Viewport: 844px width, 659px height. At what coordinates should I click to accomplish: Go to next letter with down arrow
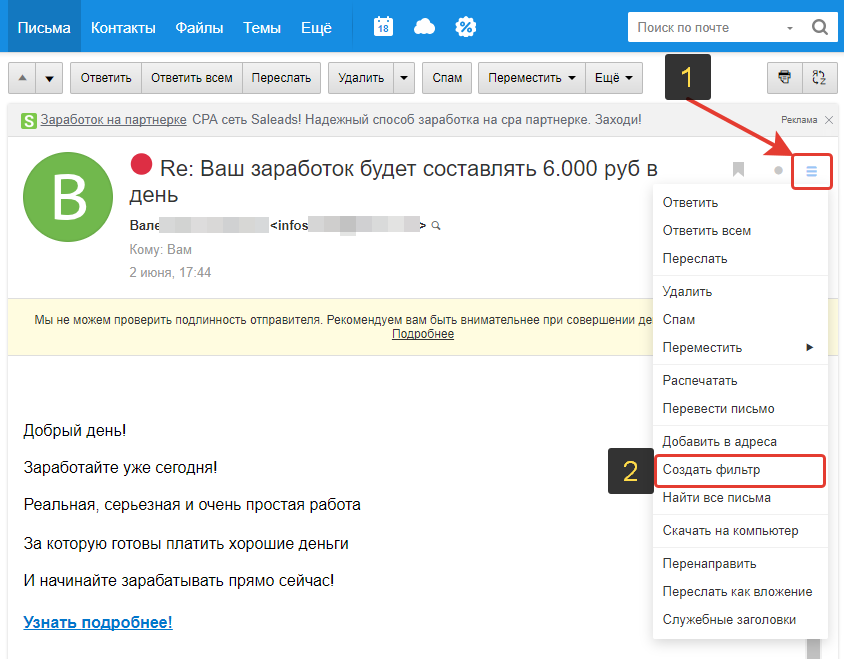click(x=50, y=78)
